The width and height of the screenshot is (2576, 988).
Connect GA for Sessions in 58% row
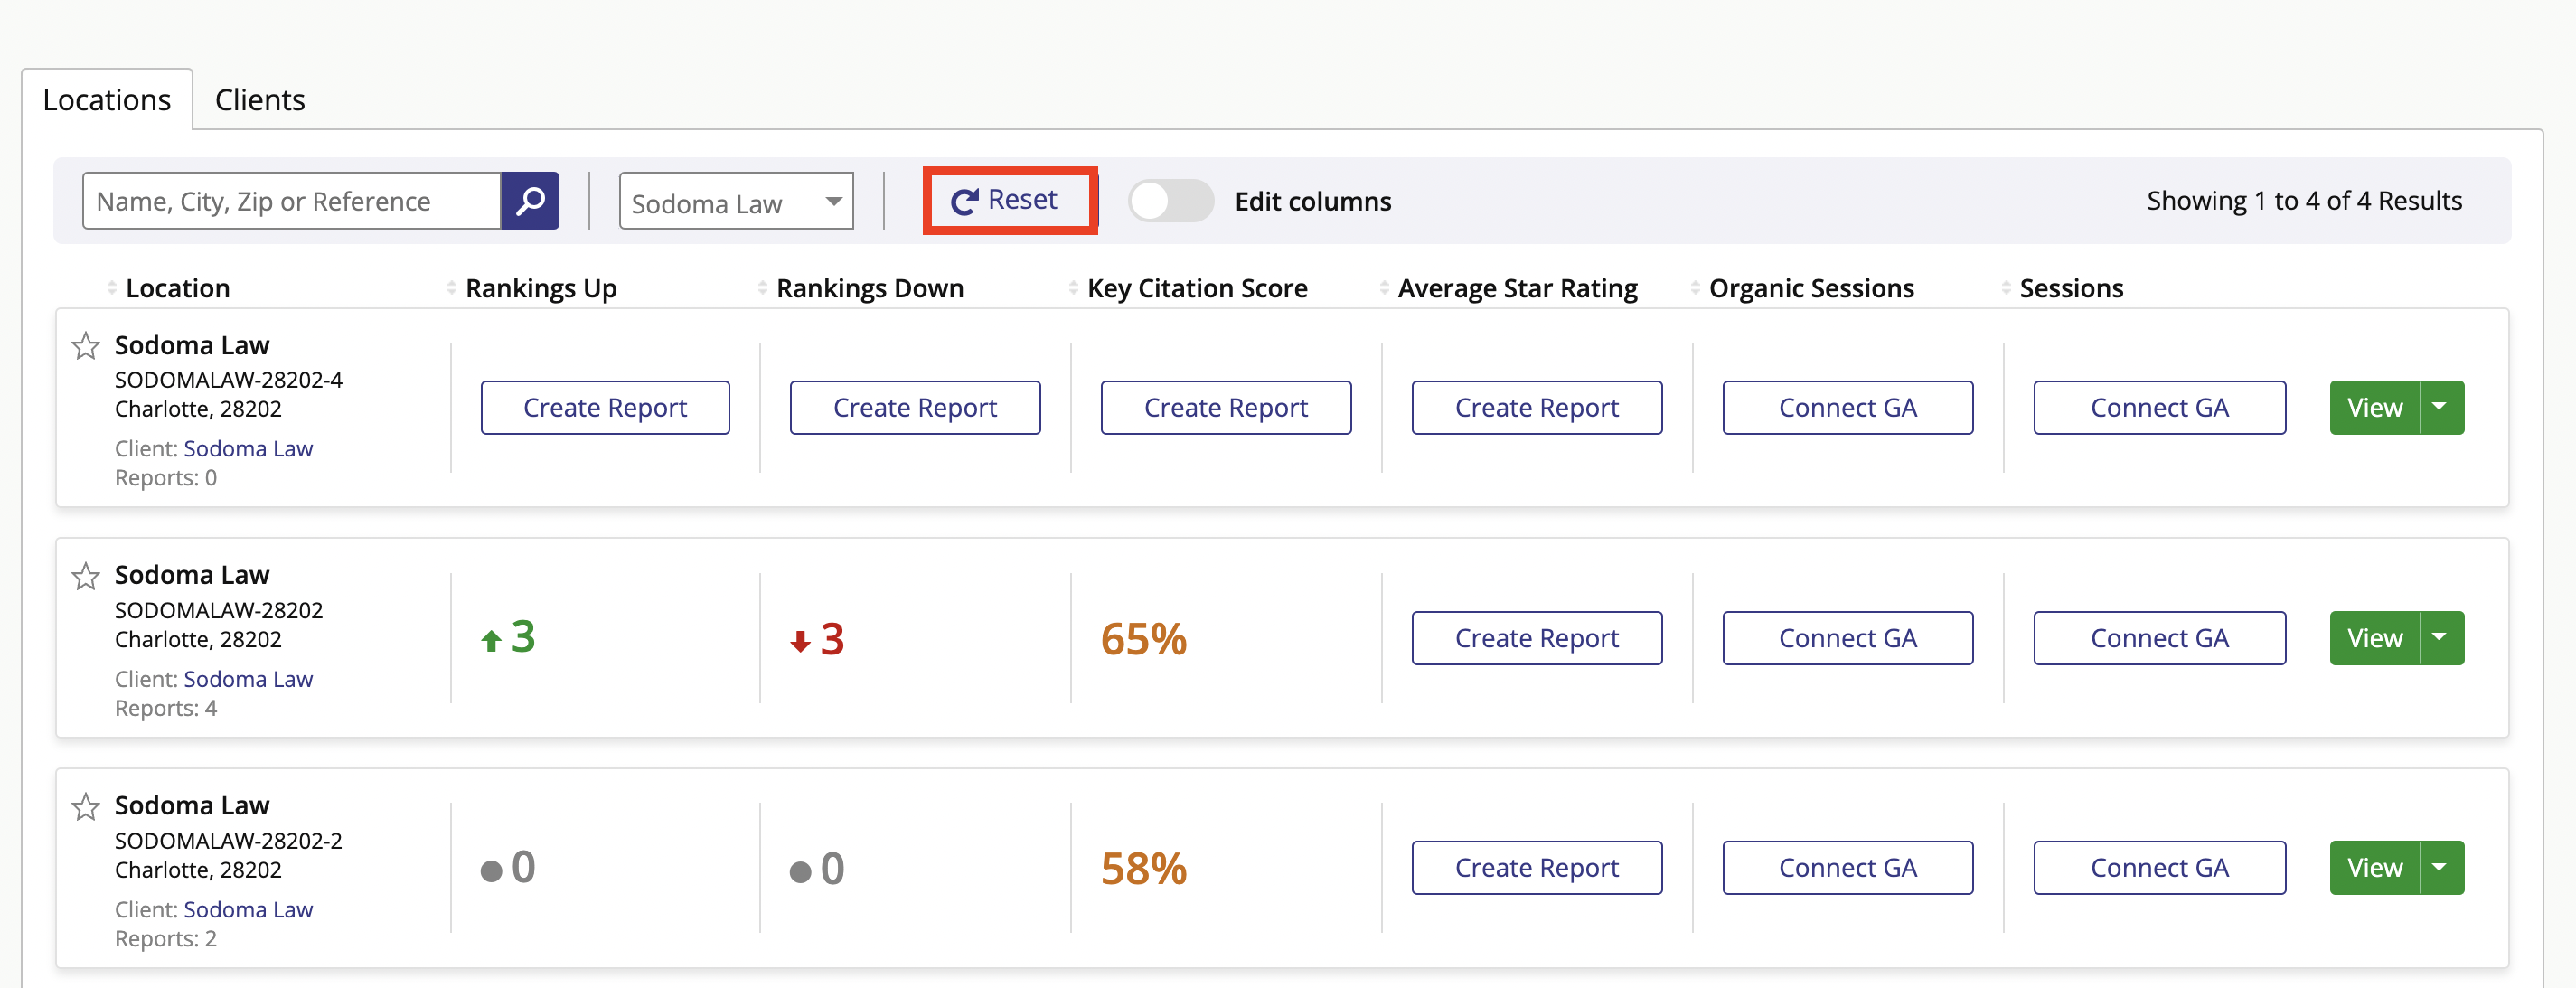pyautogui.click(x=2160, y=868)
